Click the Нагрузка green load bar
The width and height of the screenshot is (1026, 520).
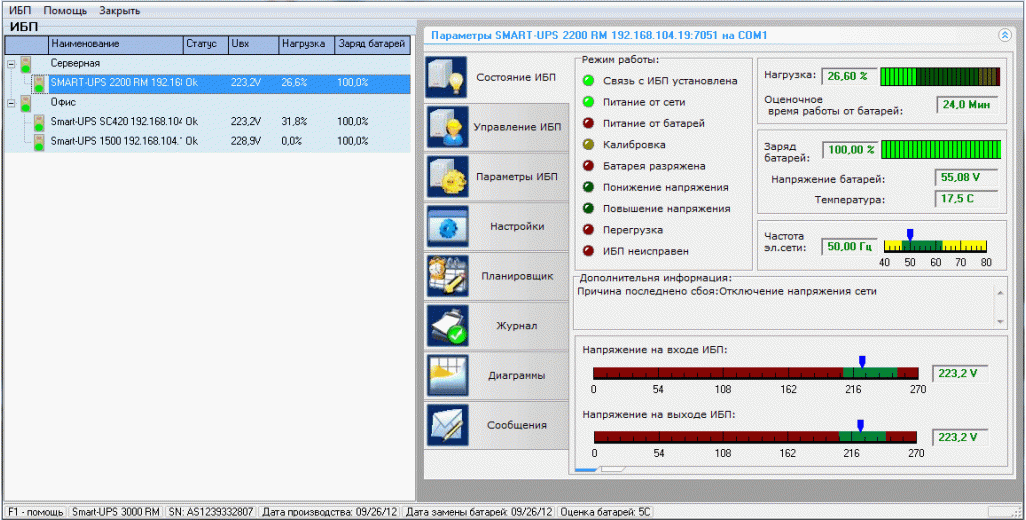point(940,77)
